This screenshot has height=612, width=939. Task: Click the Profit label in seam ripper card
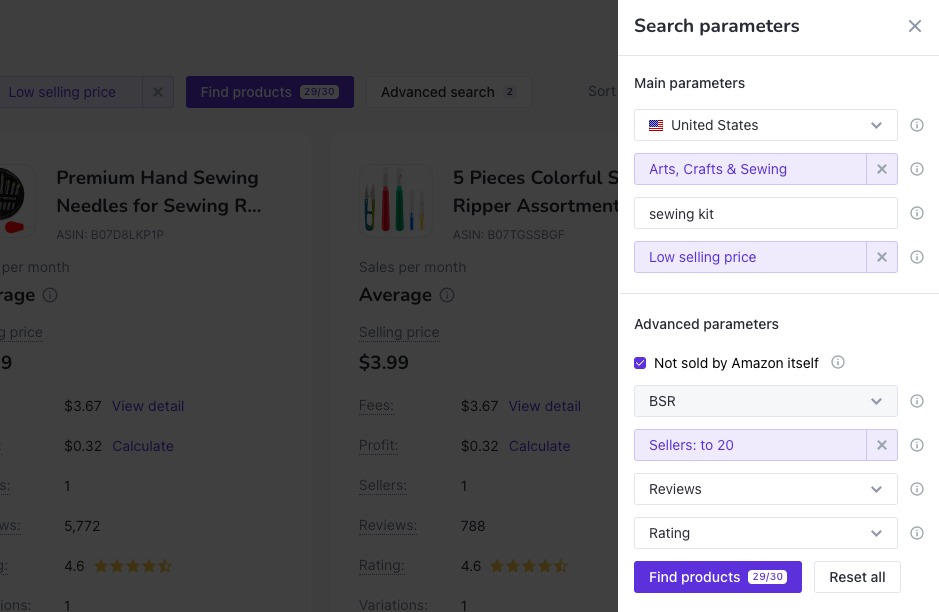[x=378, y=446]
